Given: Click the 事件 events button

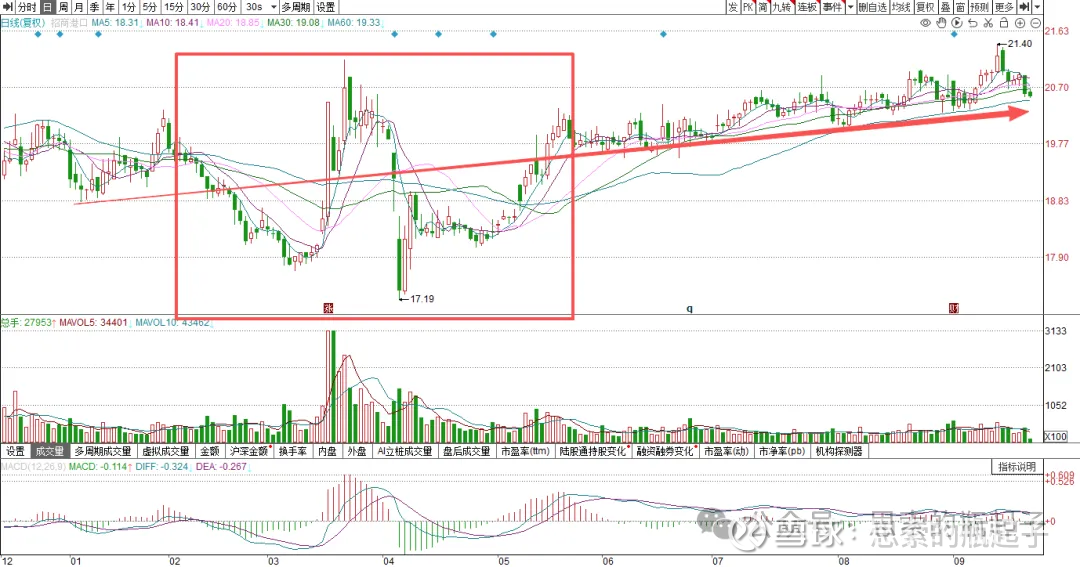Looking at the screenshot, I should coord(832,7).
